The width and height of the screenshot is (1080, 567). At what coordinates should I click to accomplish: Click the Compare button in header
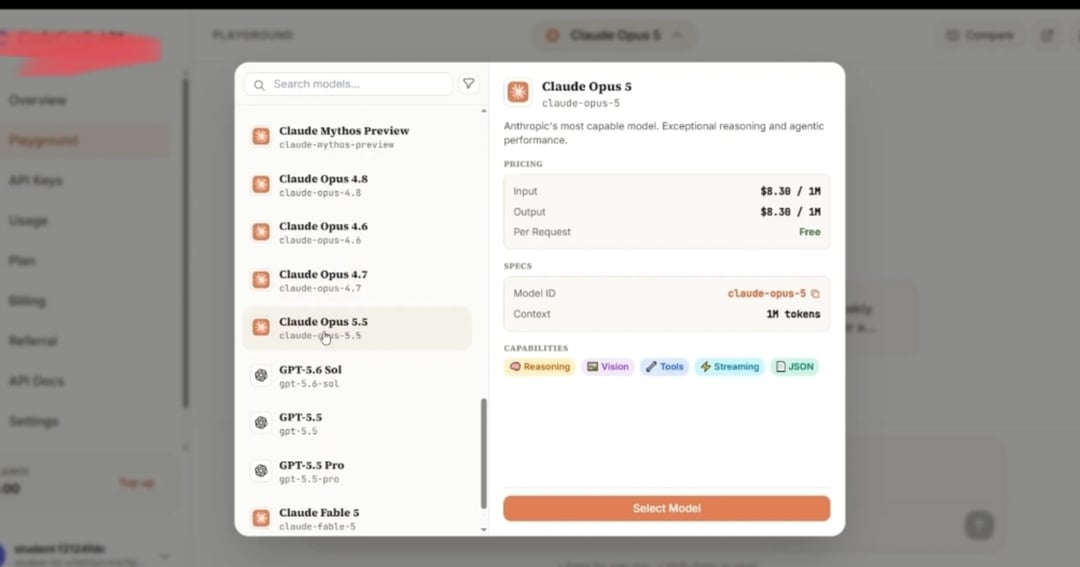click(979, 35)
